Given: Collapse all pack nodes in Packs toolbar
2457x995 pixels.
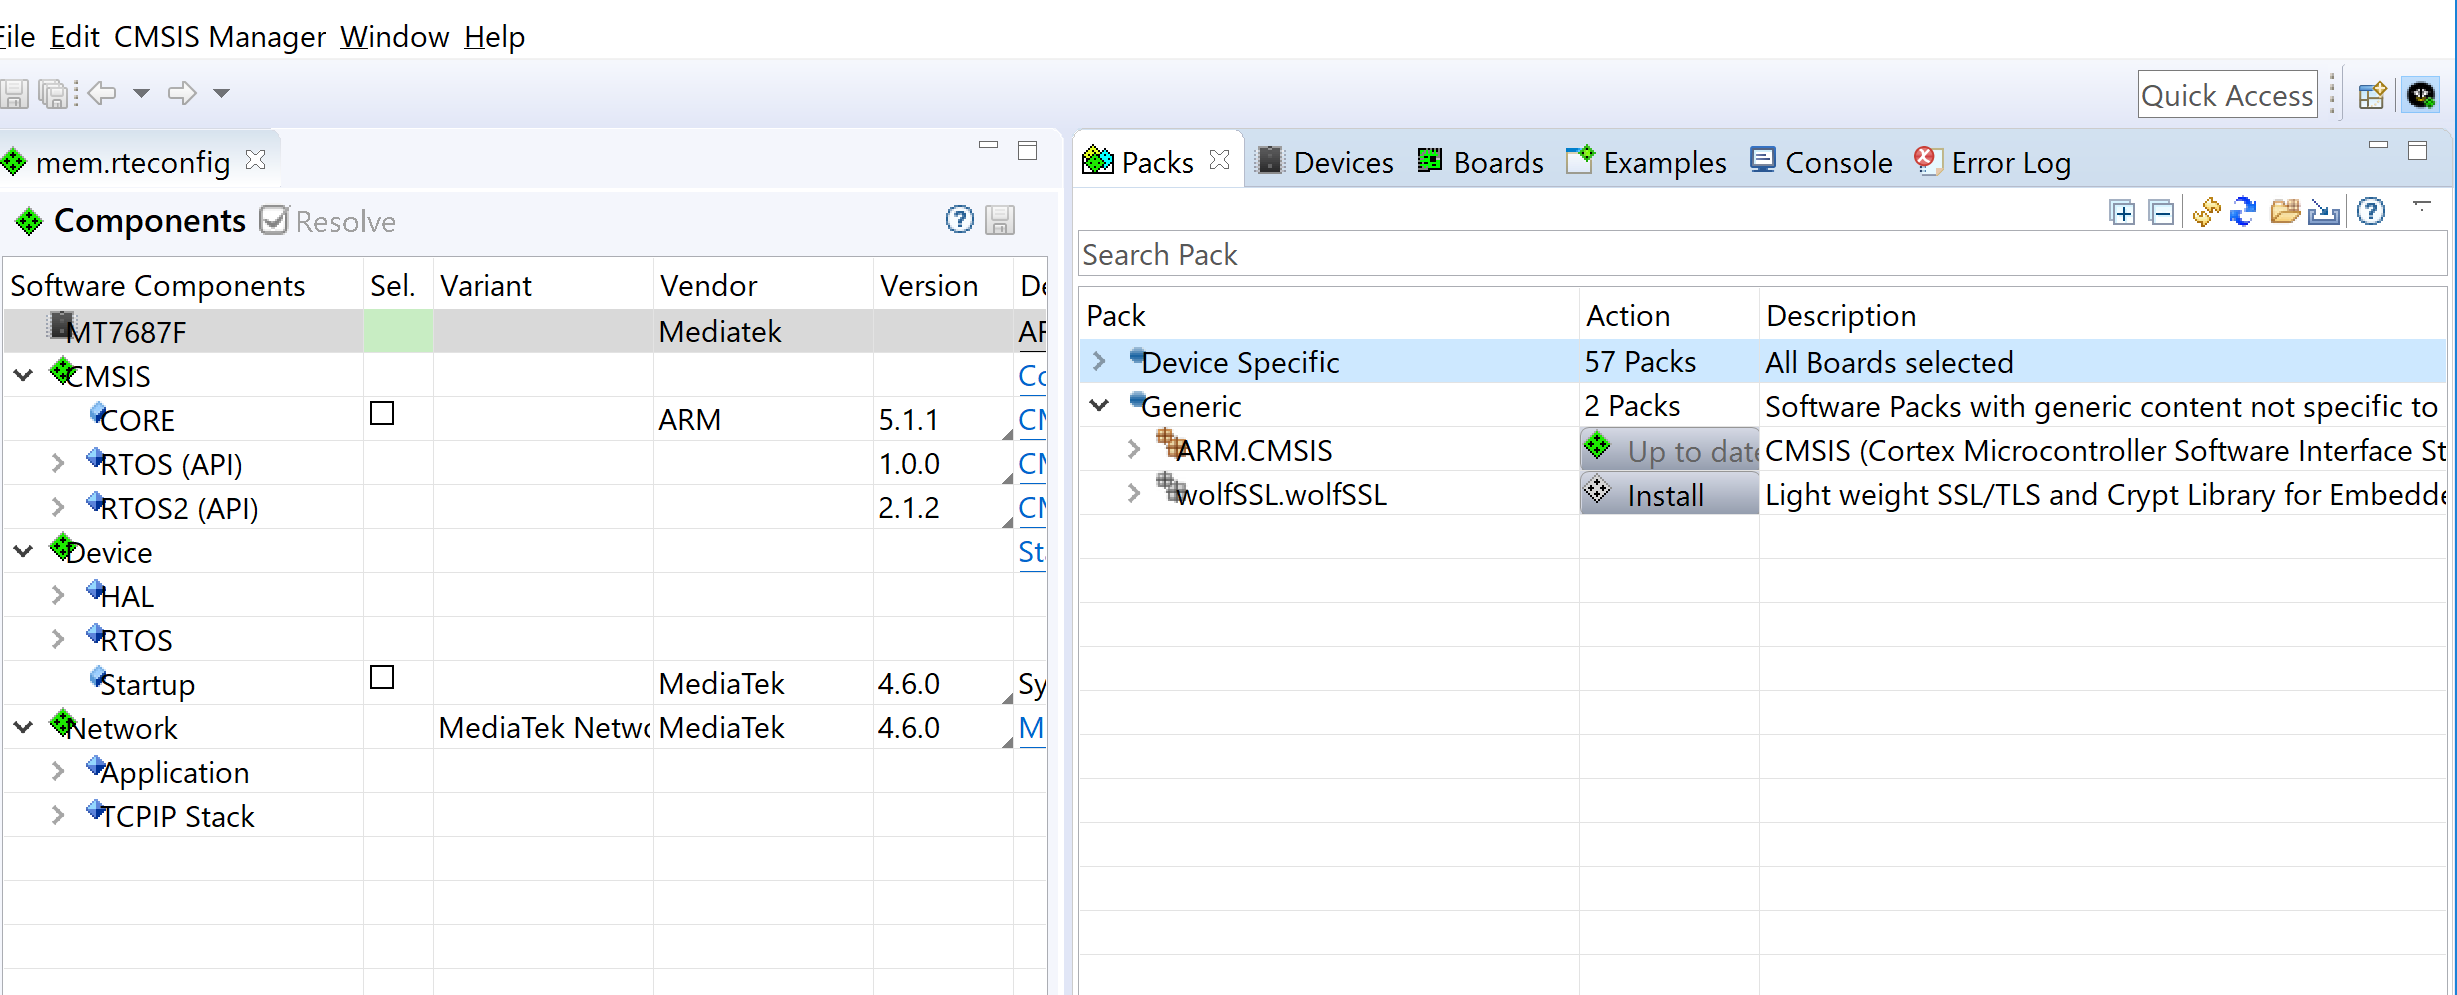Looking at the screenshot, I should coord(2161,212).
